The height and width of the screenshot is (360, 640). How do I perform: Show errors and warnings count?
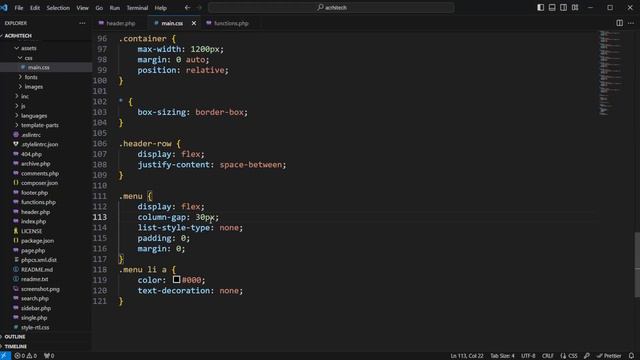[26, 356]
